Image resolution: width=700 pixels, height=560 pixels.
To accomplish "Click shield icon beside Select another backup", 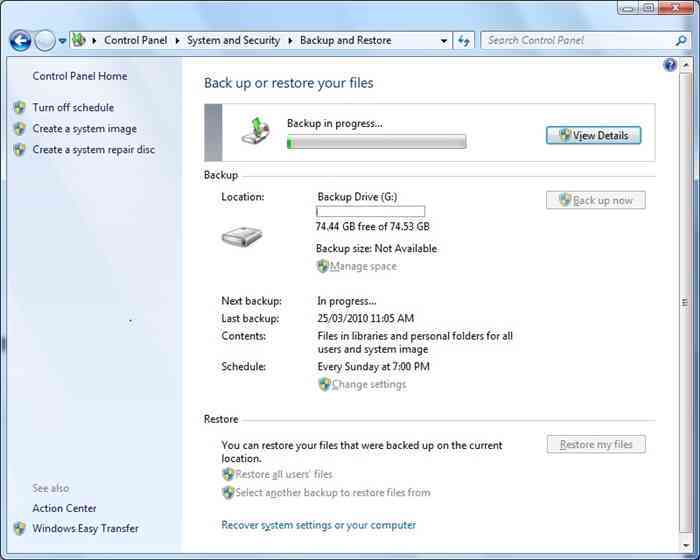I will [228, 493].
